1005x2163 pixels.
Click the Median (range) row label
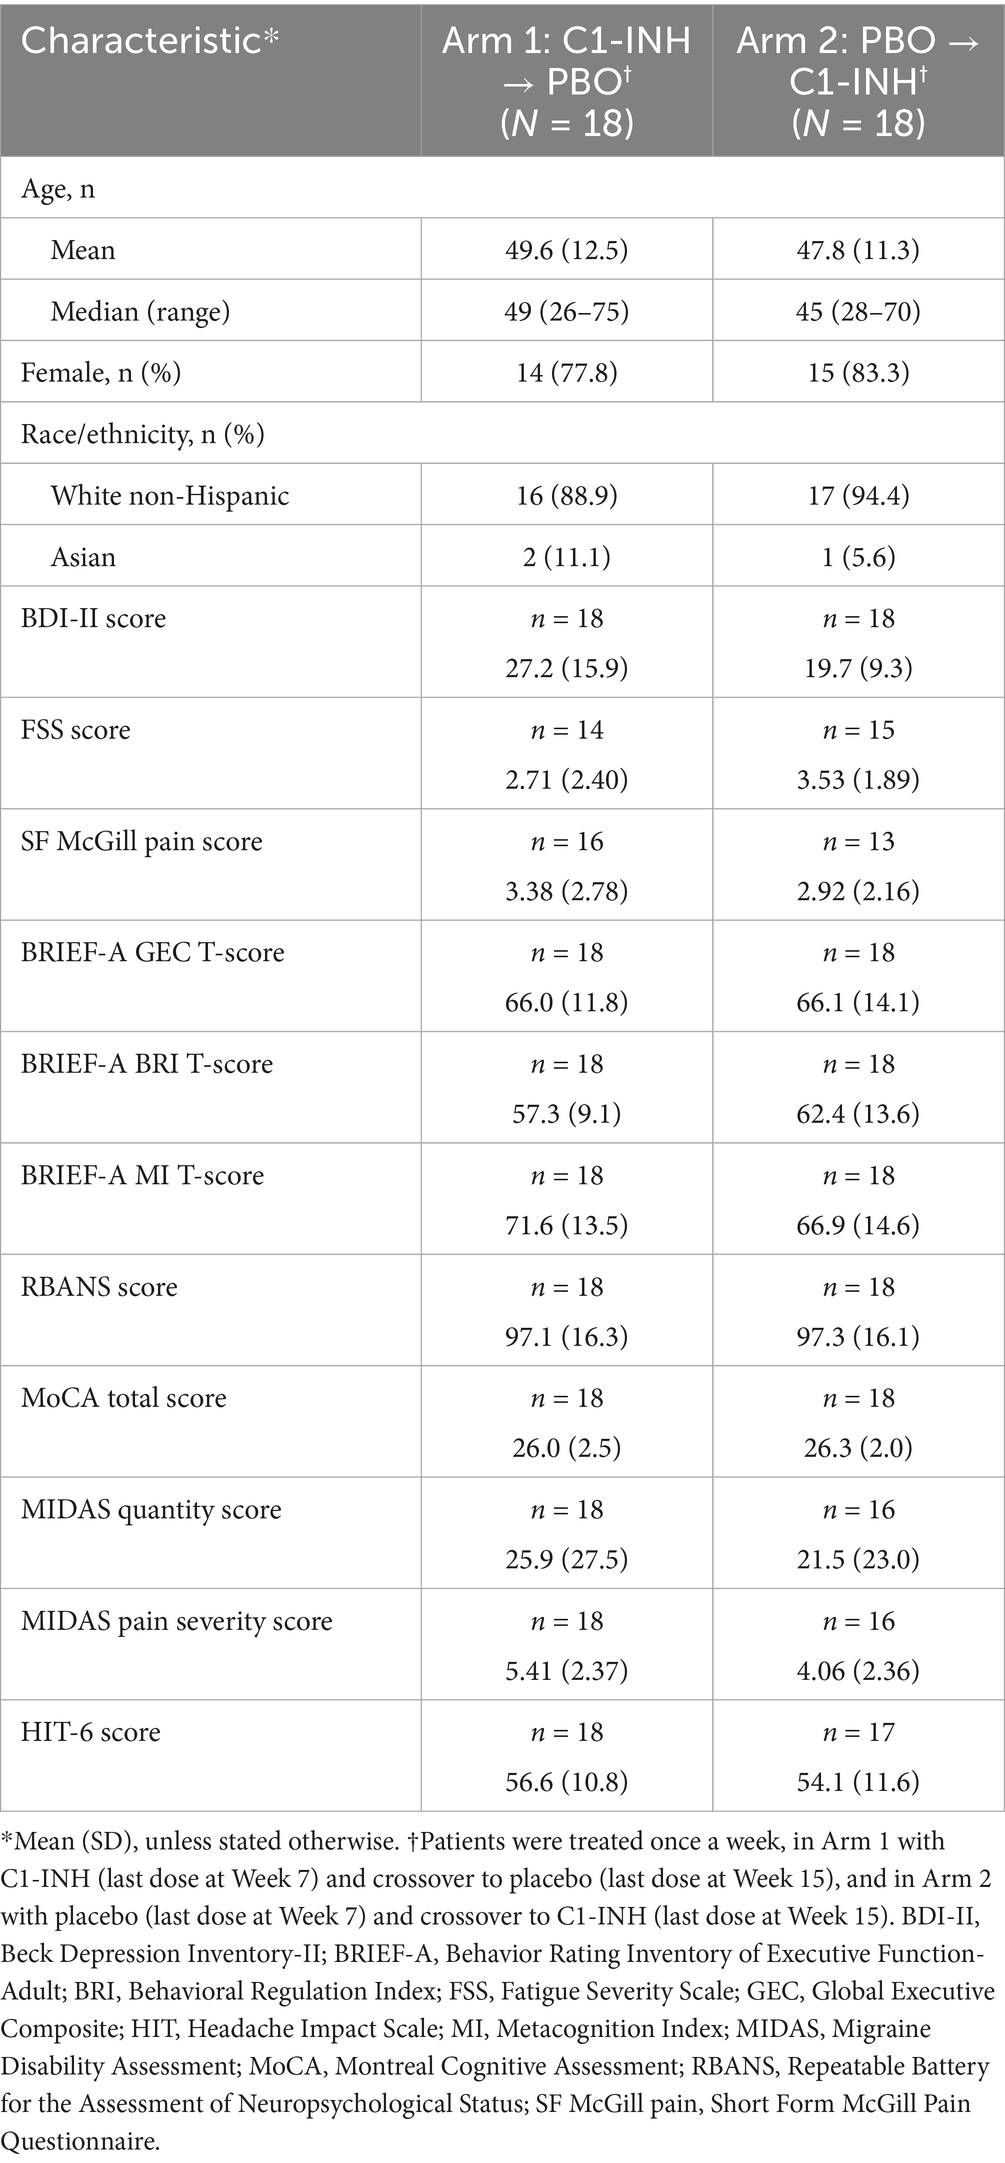(140, 312)
